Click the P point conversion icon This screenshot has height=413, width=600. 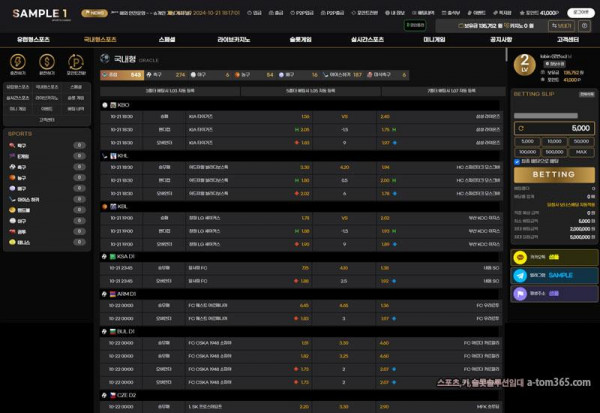(77, 64)
